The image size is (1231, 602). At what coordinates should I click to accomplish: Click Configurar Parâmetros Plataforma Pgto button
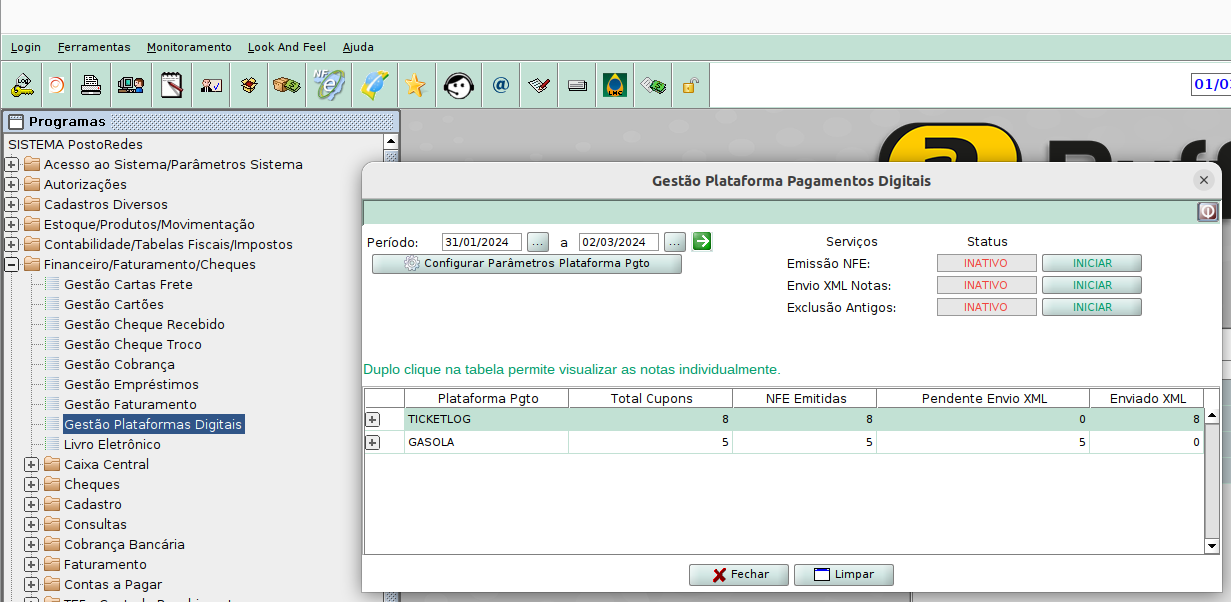click(527, 264)
